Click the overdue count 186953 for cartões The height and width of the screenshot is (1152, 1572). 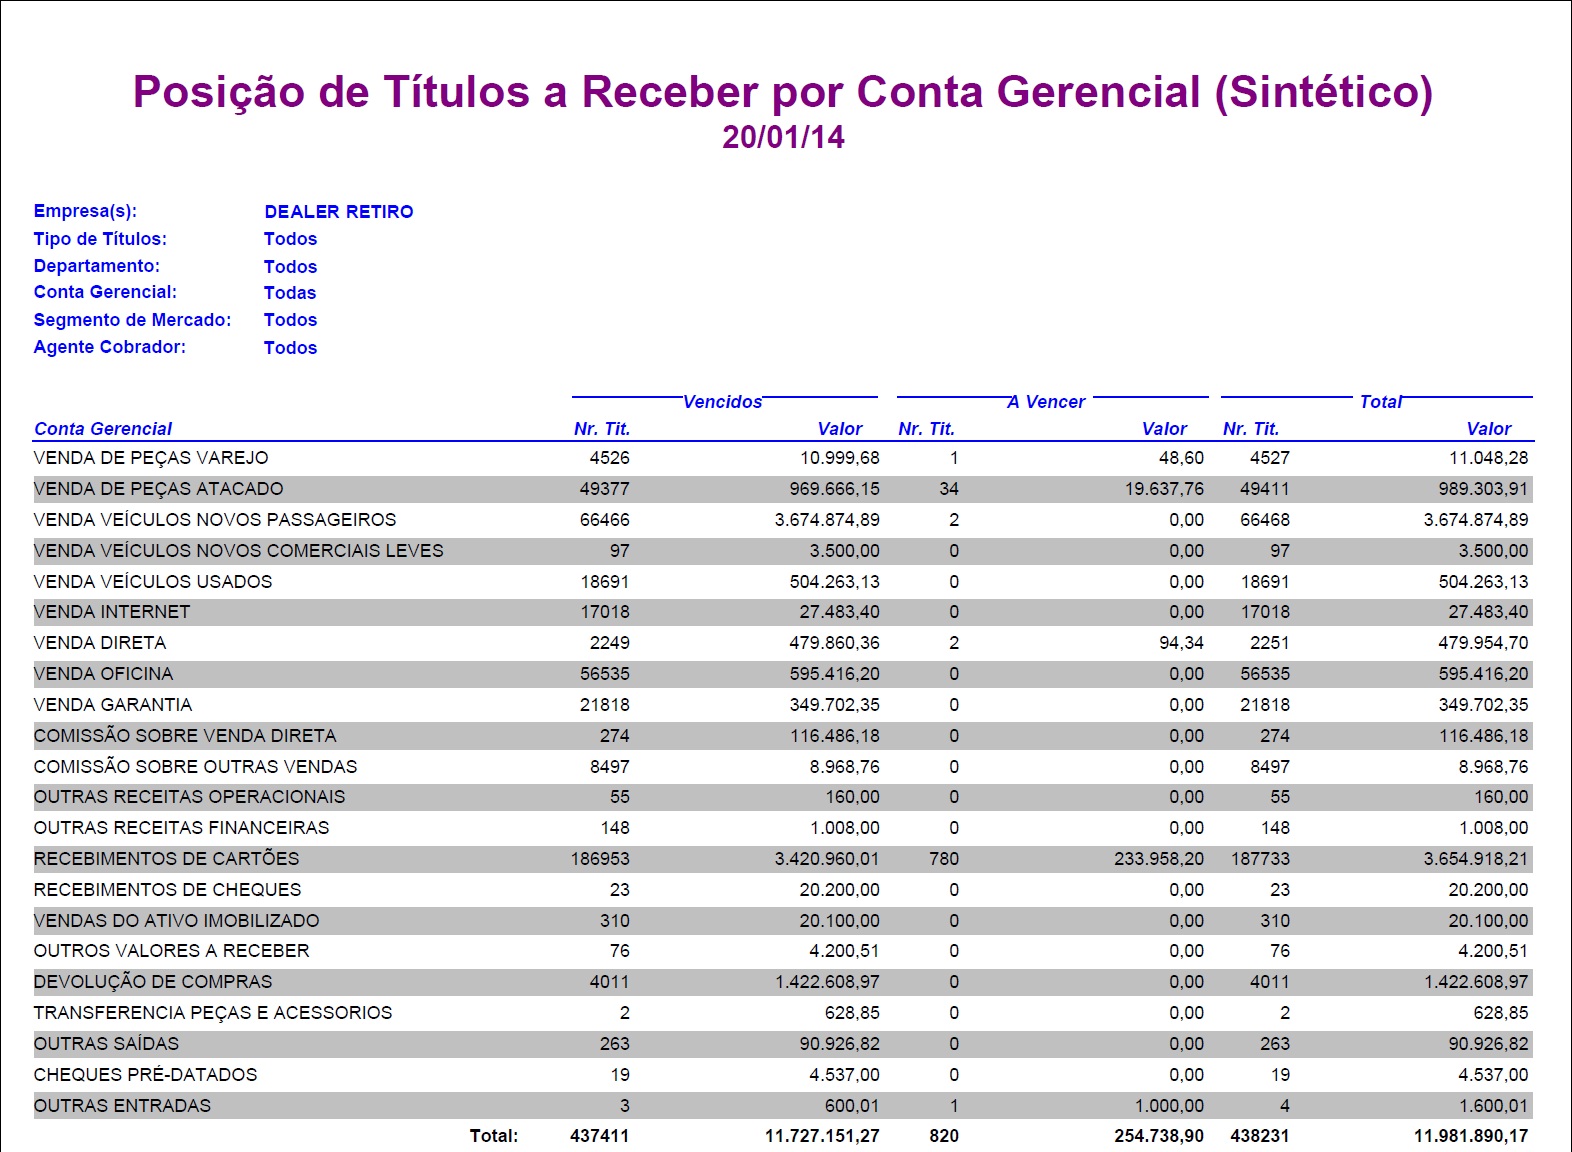(600, 859)
